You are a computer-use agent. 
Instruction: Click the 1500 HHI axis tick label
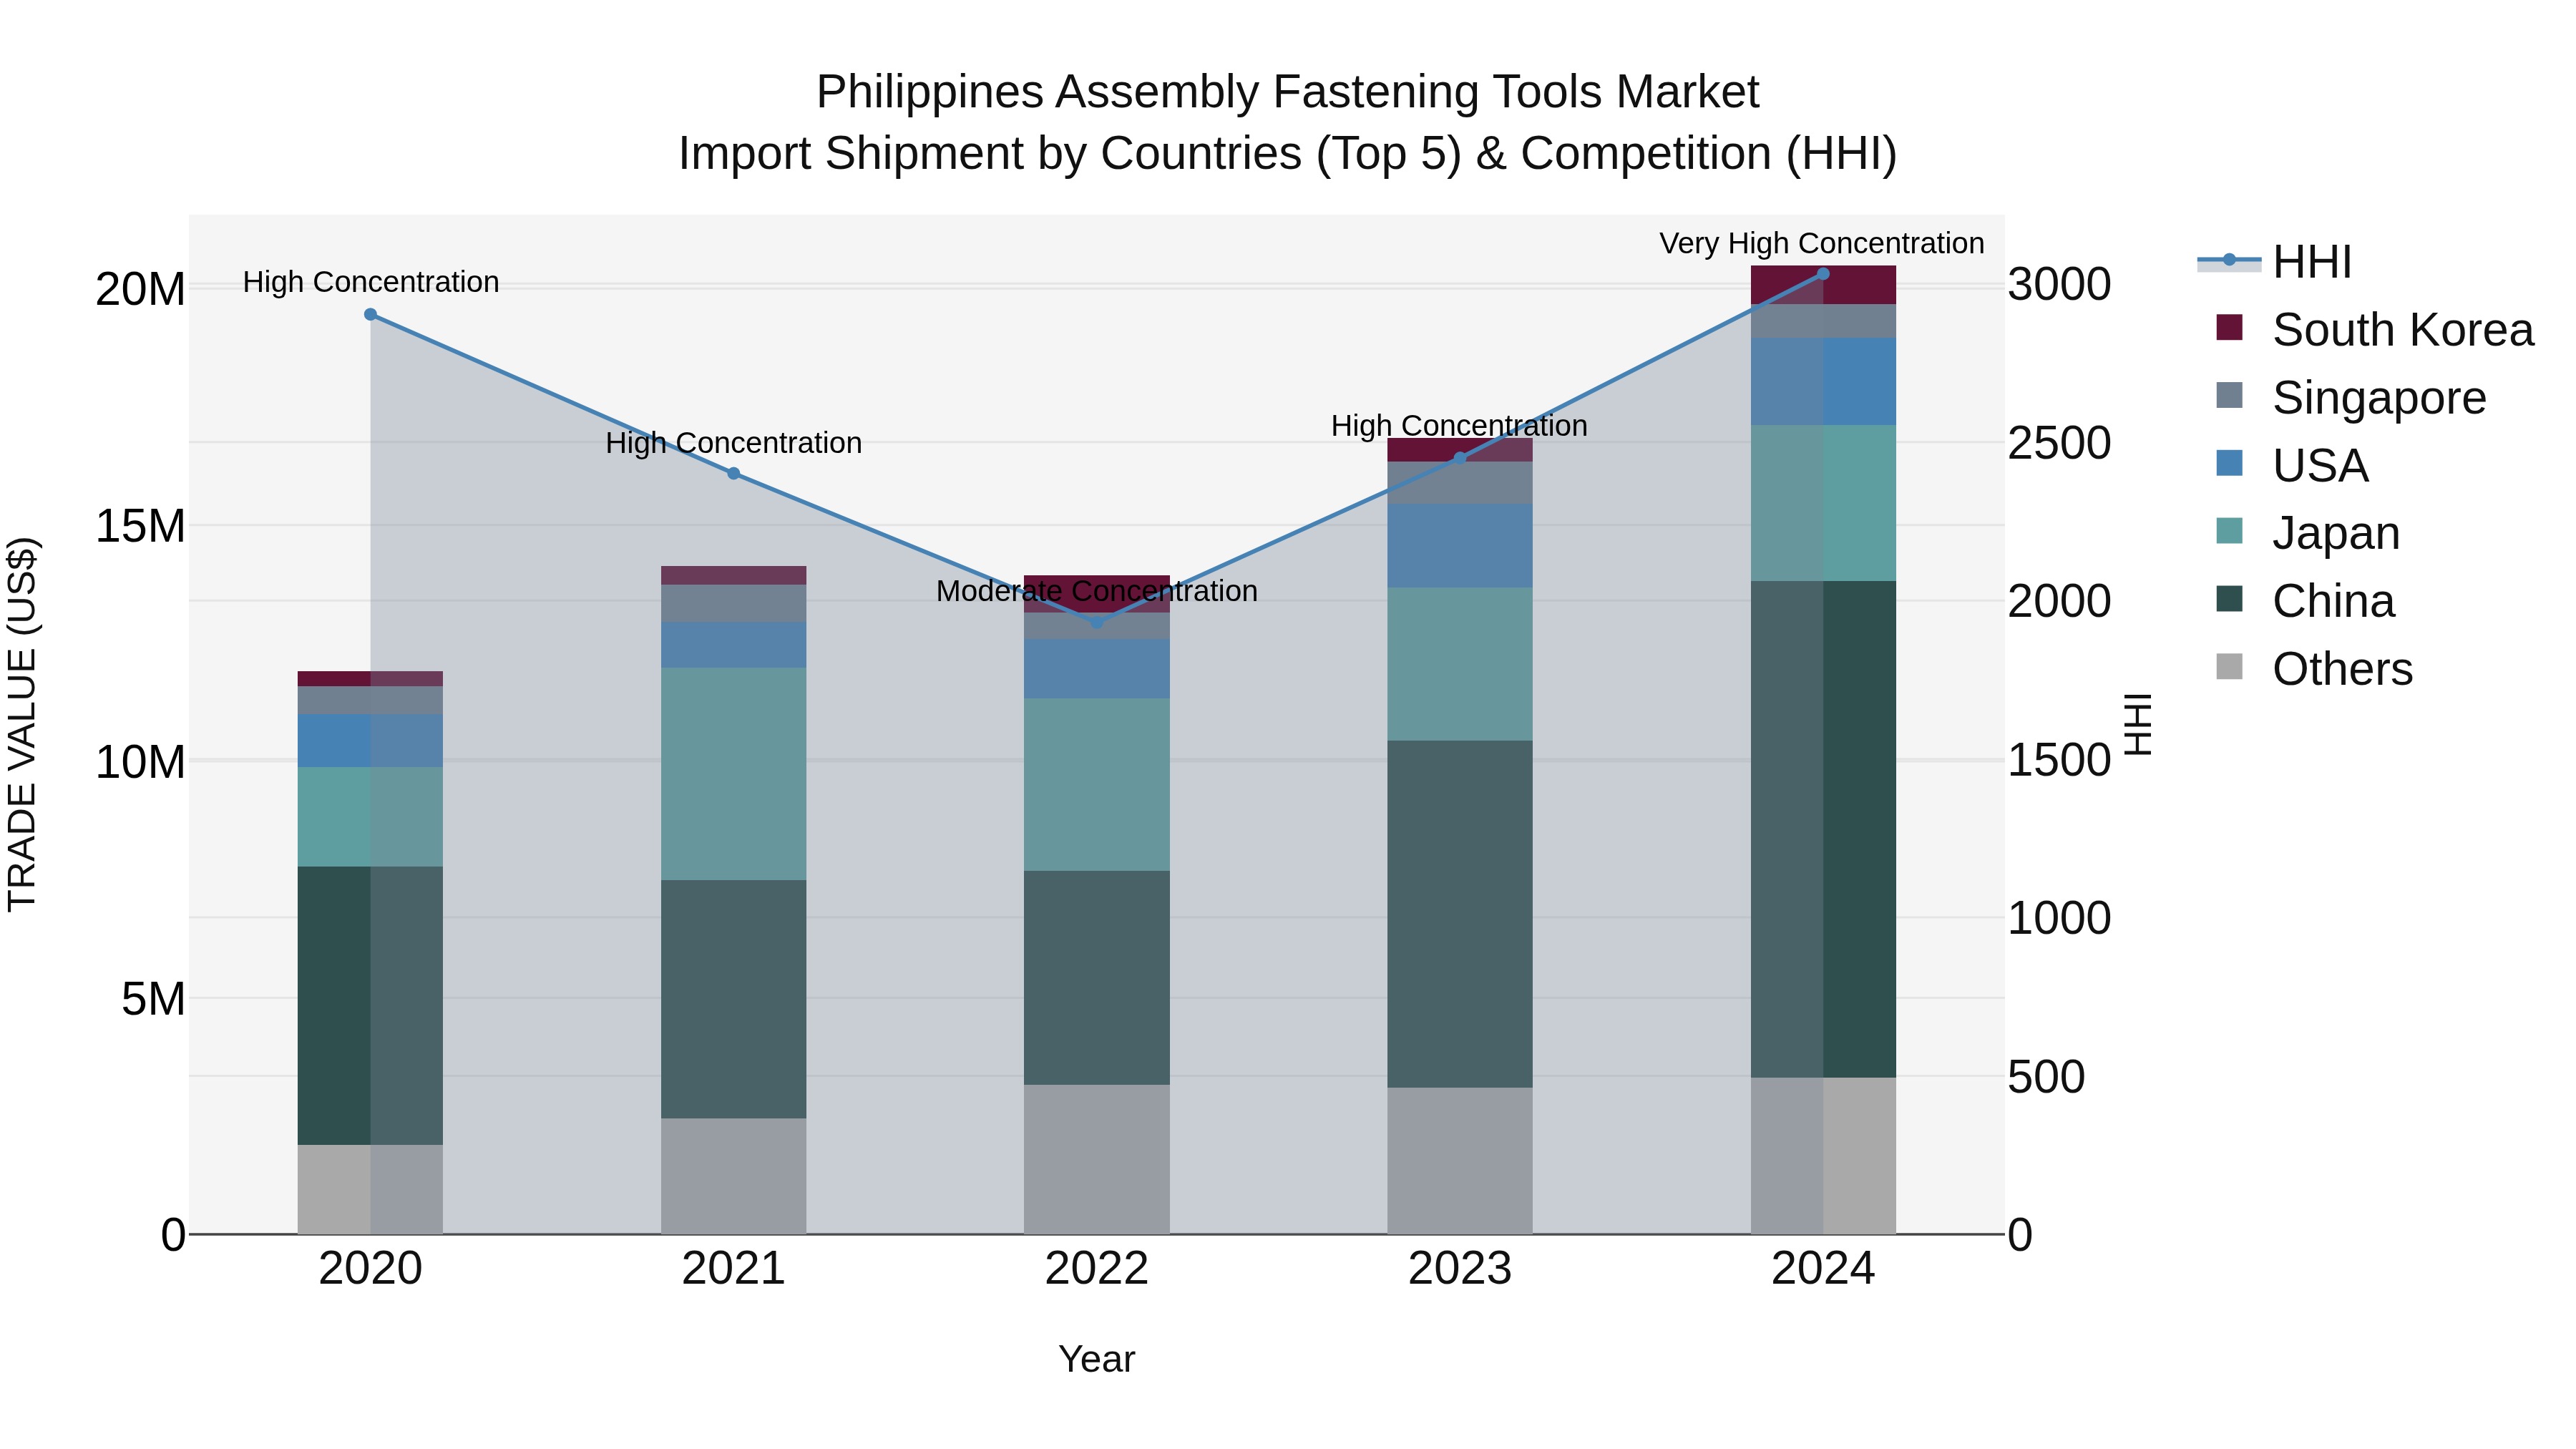pyautogui.click(x=2059, y=760)
